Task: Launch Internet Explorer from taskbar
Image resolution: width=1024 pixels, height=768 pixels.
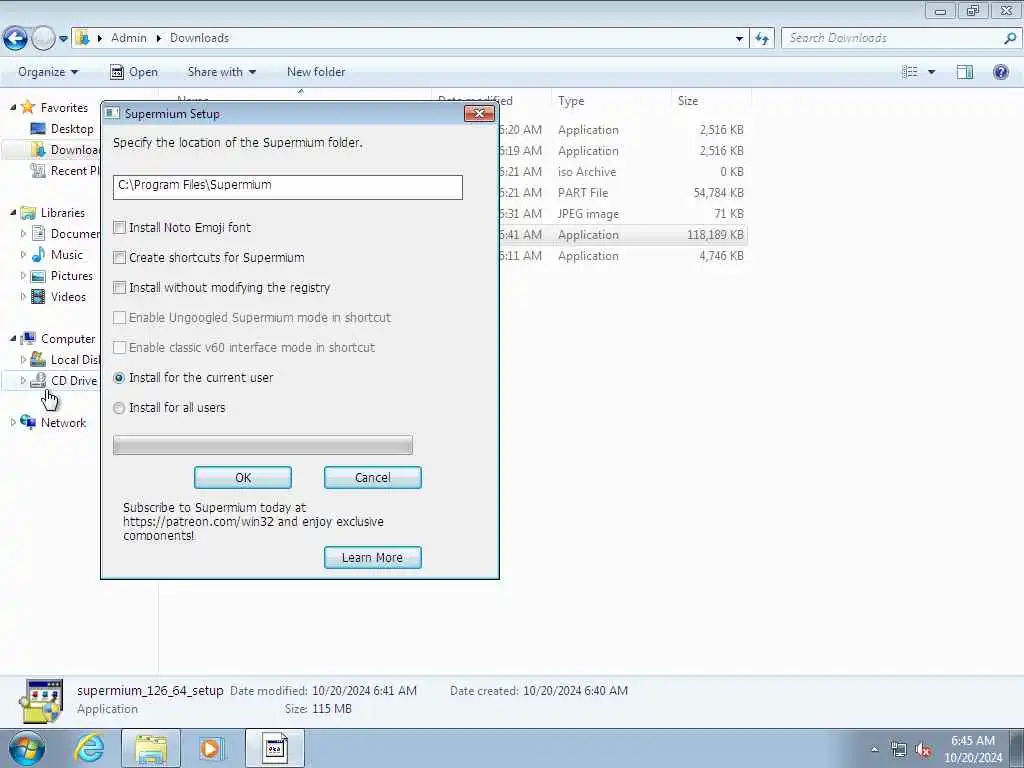Action: pos(89,748)
